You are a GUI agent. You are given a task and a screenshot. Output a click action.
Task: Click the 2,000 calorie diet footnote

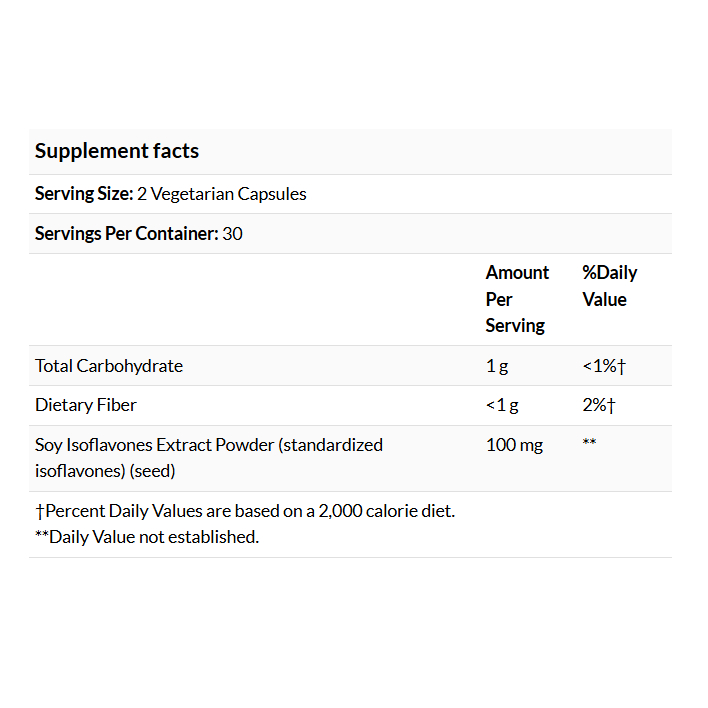245,511
